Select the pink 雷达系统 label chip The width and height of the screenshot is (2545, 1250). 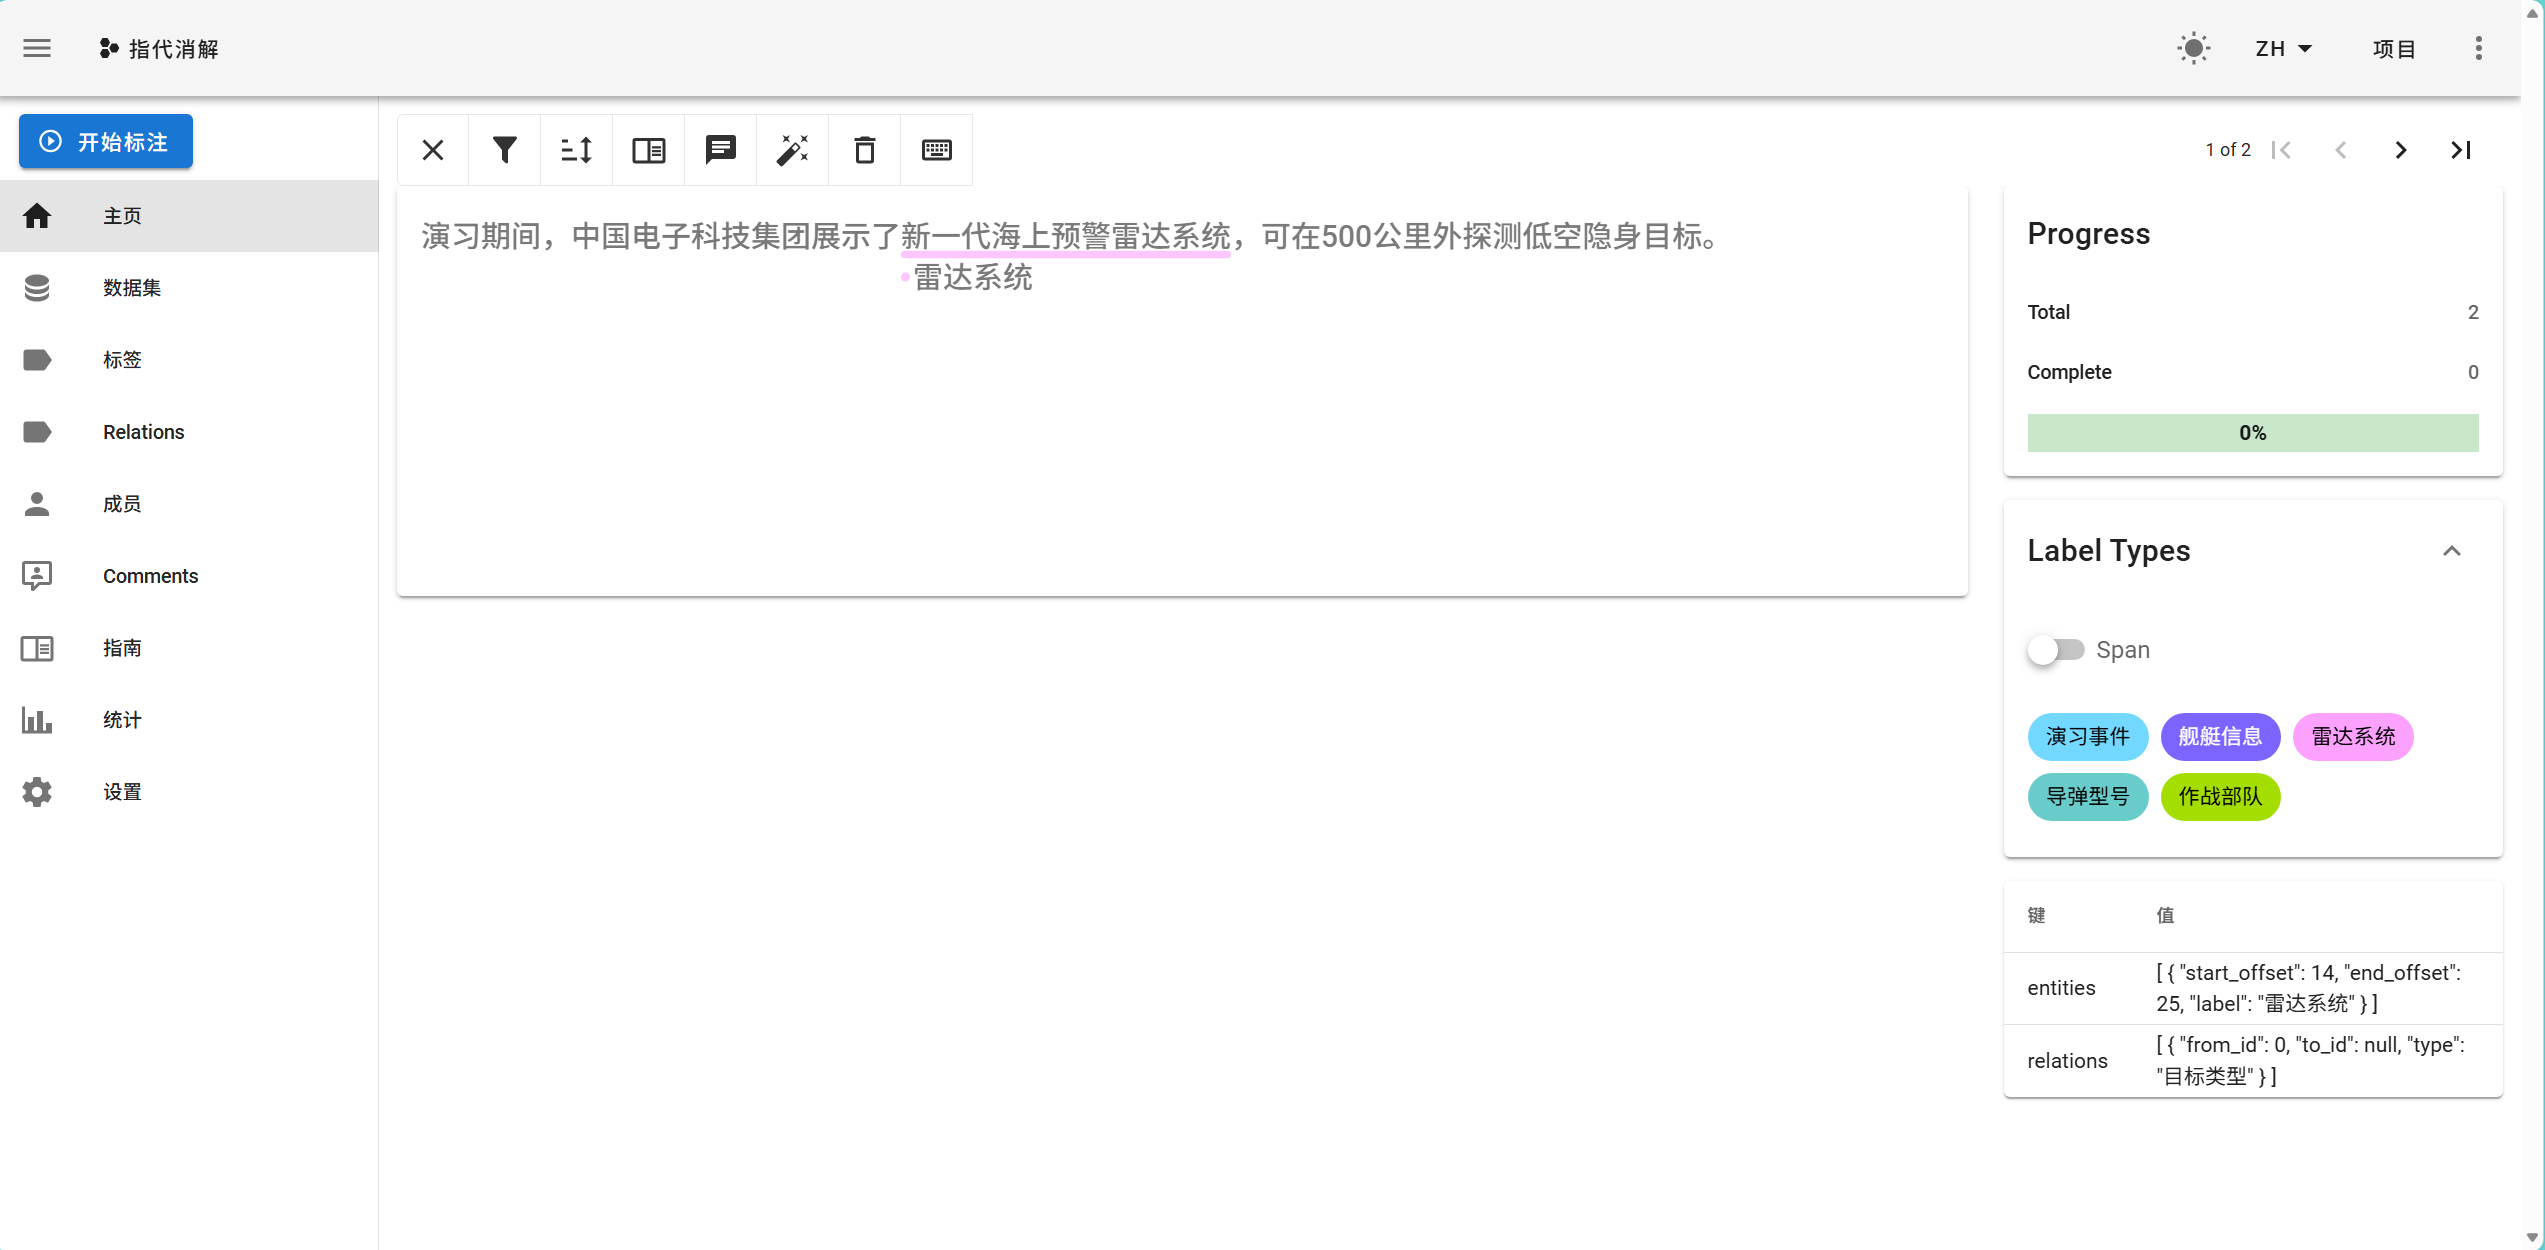point(2353,737)
